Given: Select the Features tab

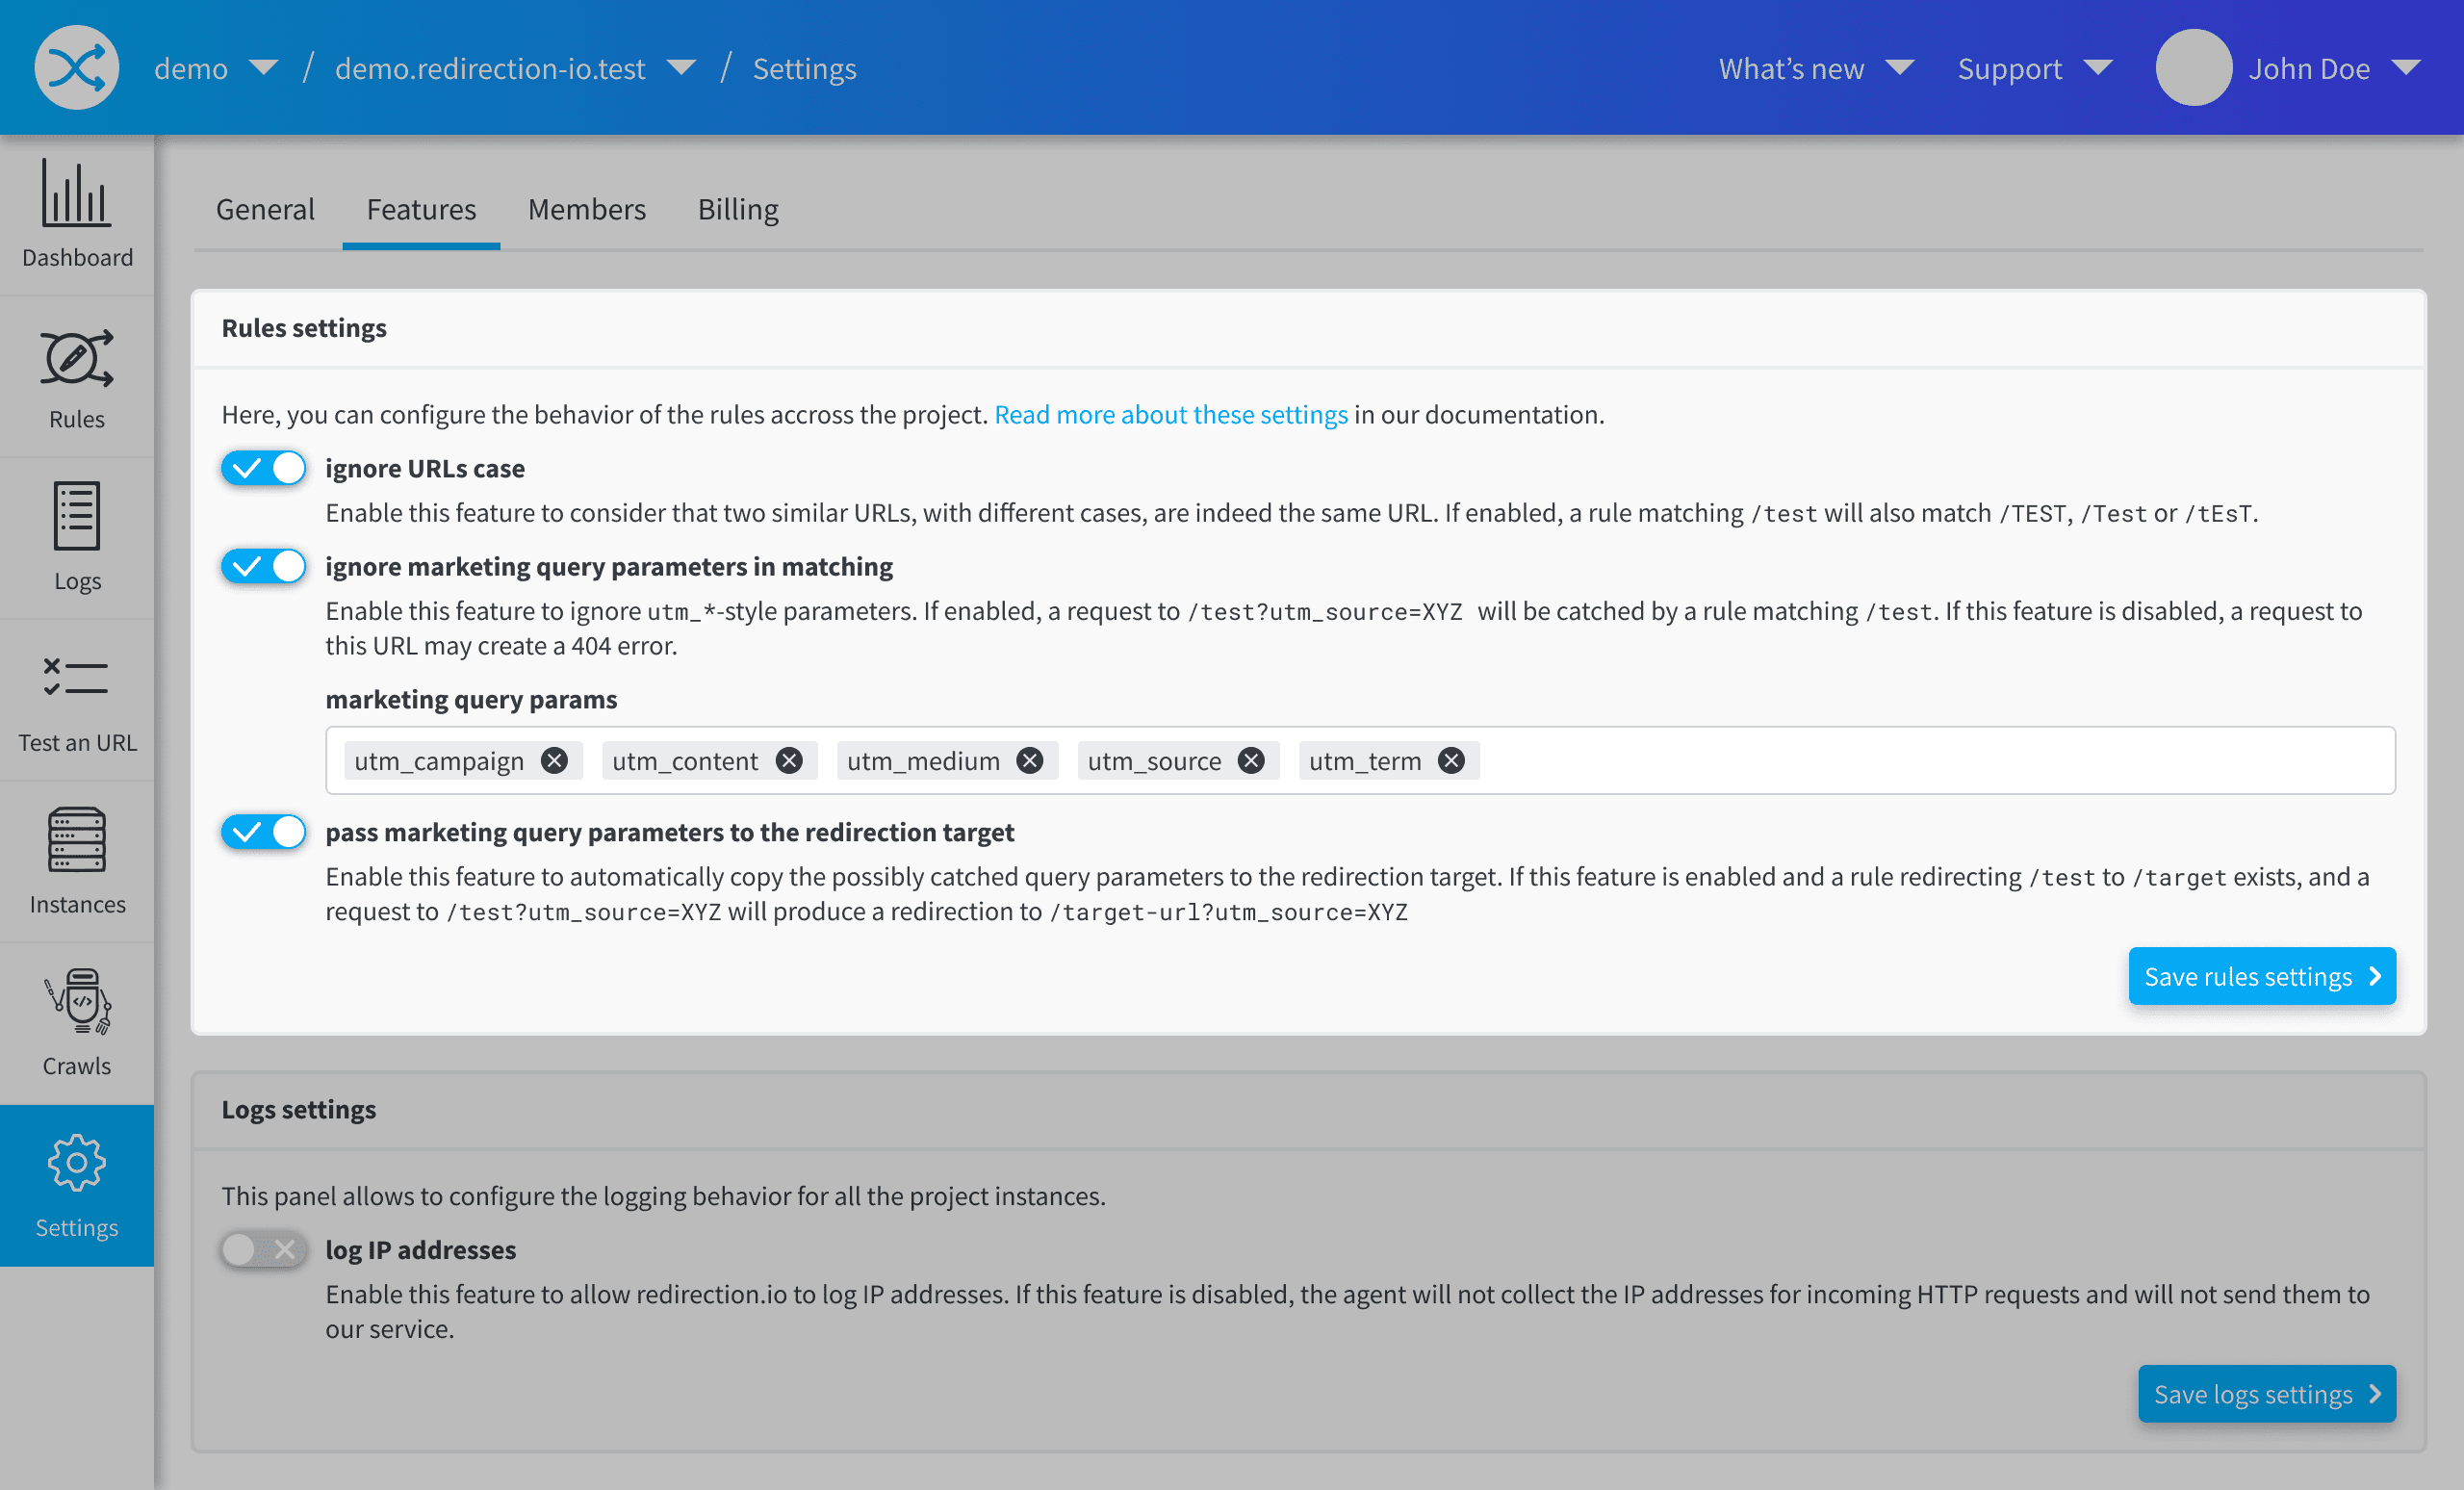Looking at the screenshot, I should (421, 209).
